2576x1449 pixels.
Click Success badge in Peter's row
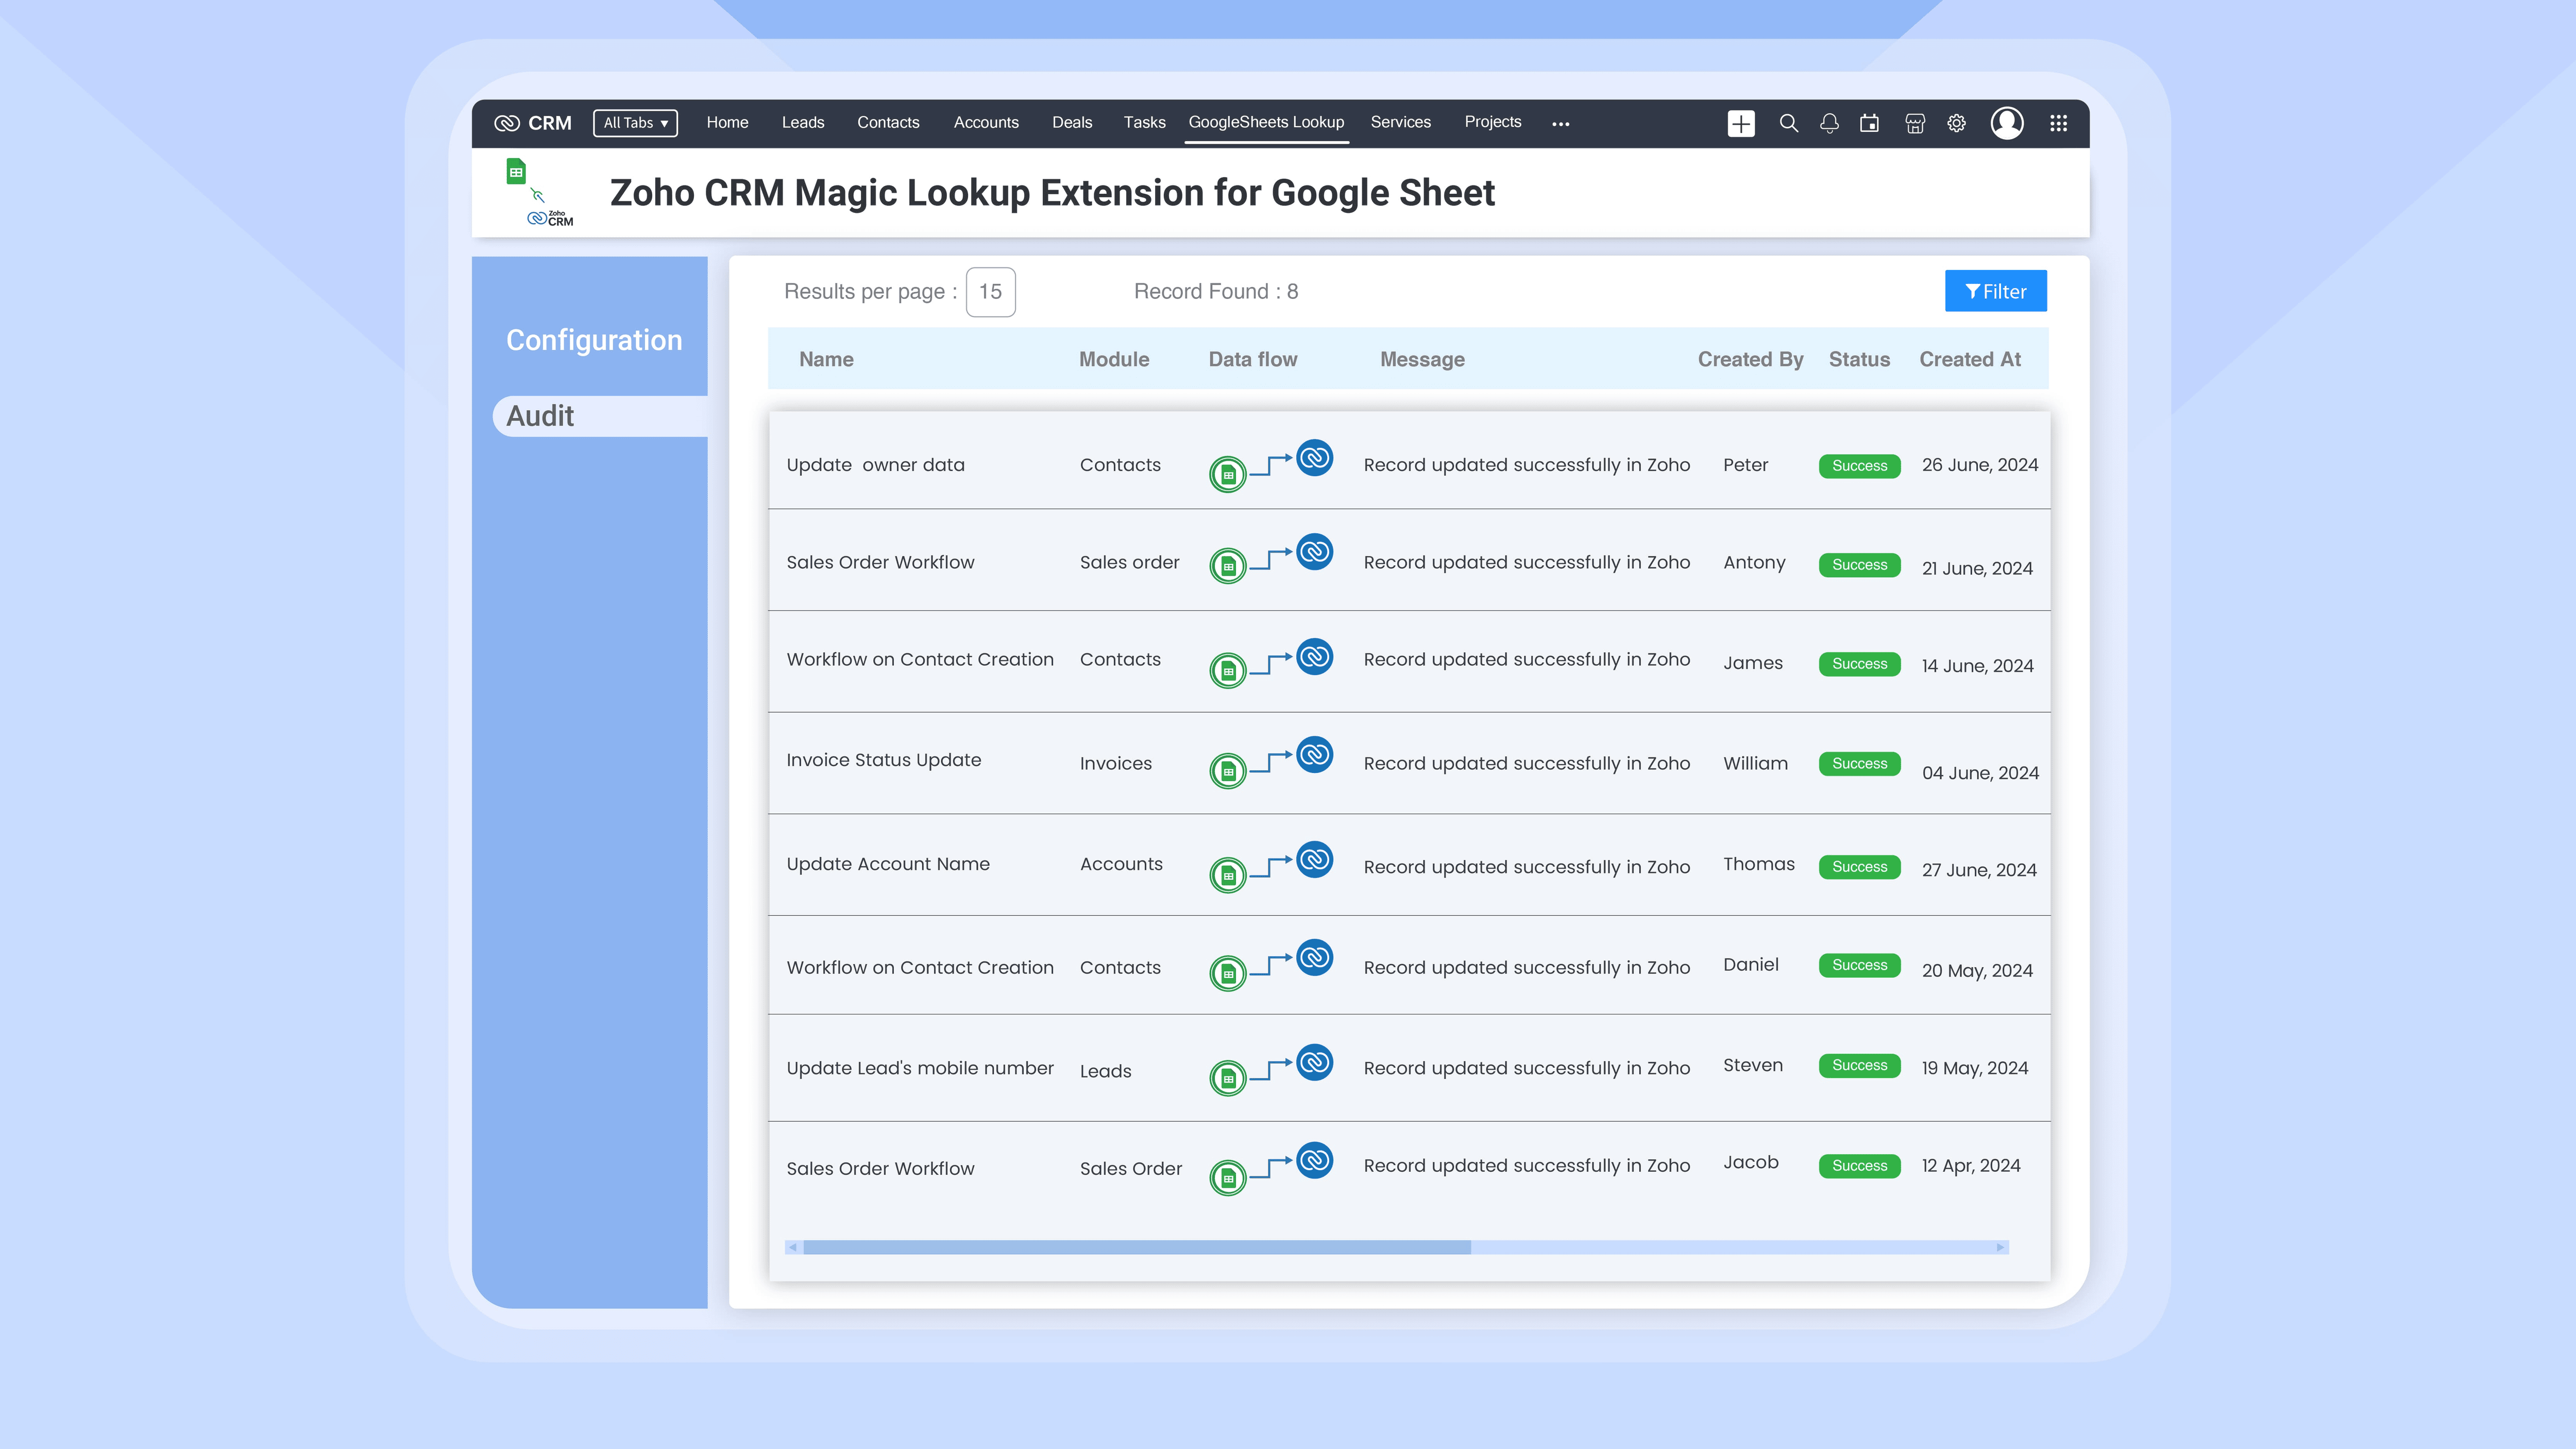(1859, 466)
